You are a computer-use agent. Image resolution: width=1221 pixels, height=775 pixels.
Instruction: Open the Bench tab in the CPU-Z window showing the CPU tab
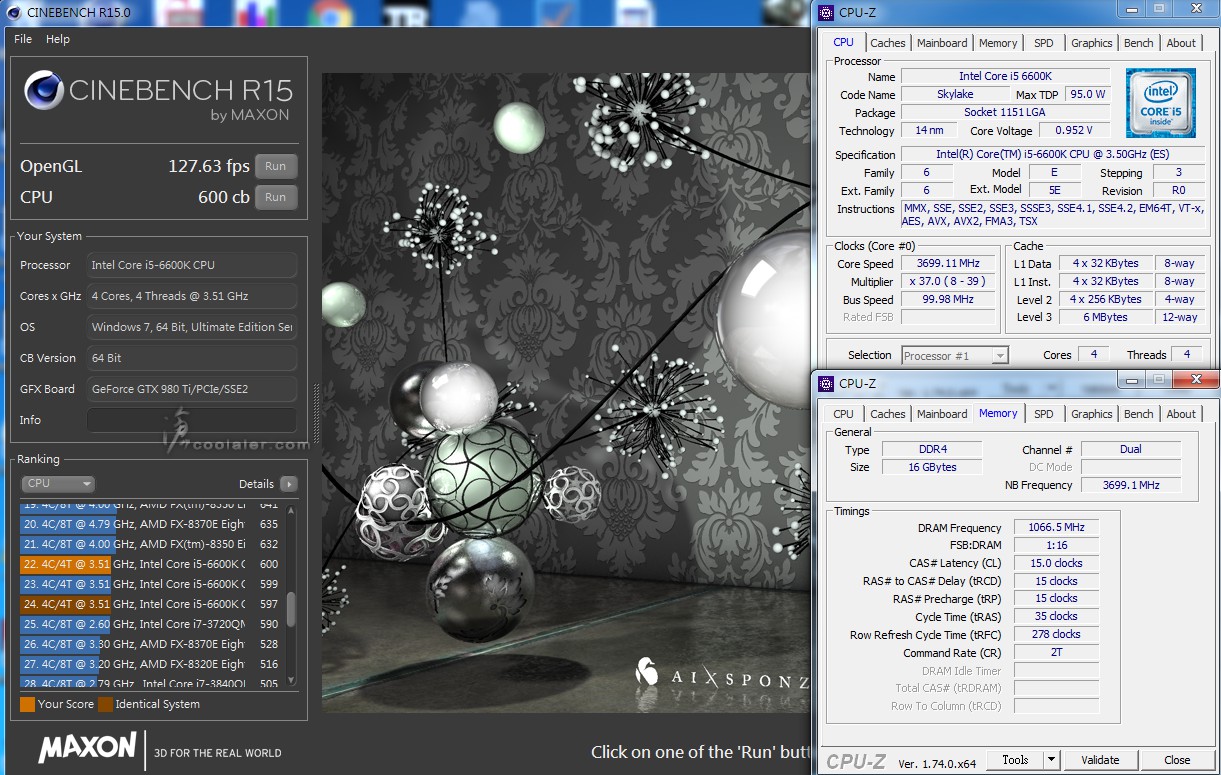tap(1138, 43)
